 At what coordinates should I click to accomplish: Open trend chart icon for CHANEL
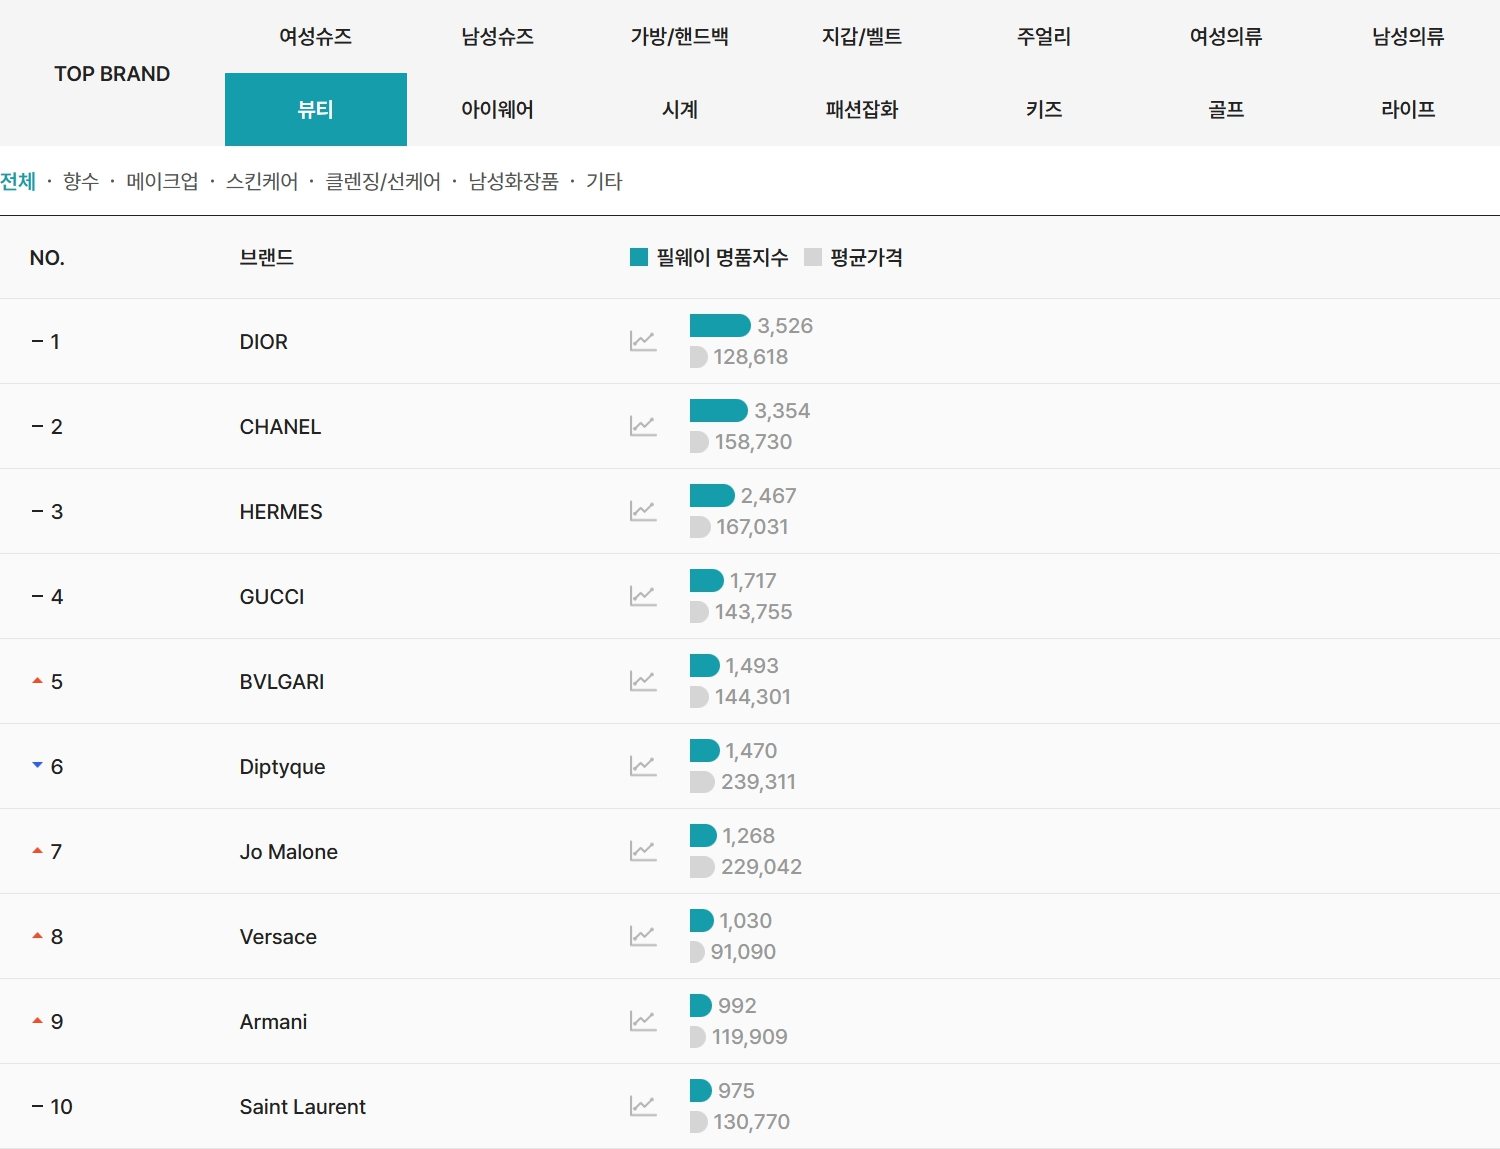[643, 426]
